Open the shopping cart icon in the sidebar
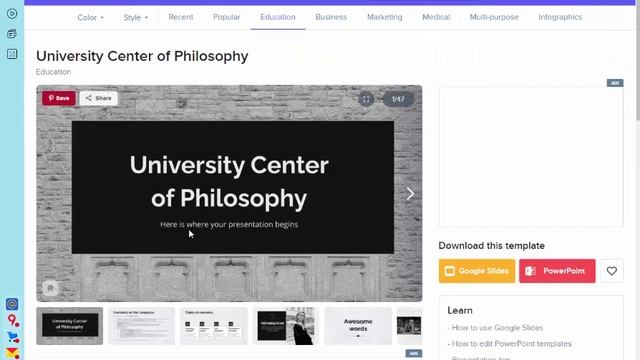Viewport: 640px width, 360px height. click(13, 337)
